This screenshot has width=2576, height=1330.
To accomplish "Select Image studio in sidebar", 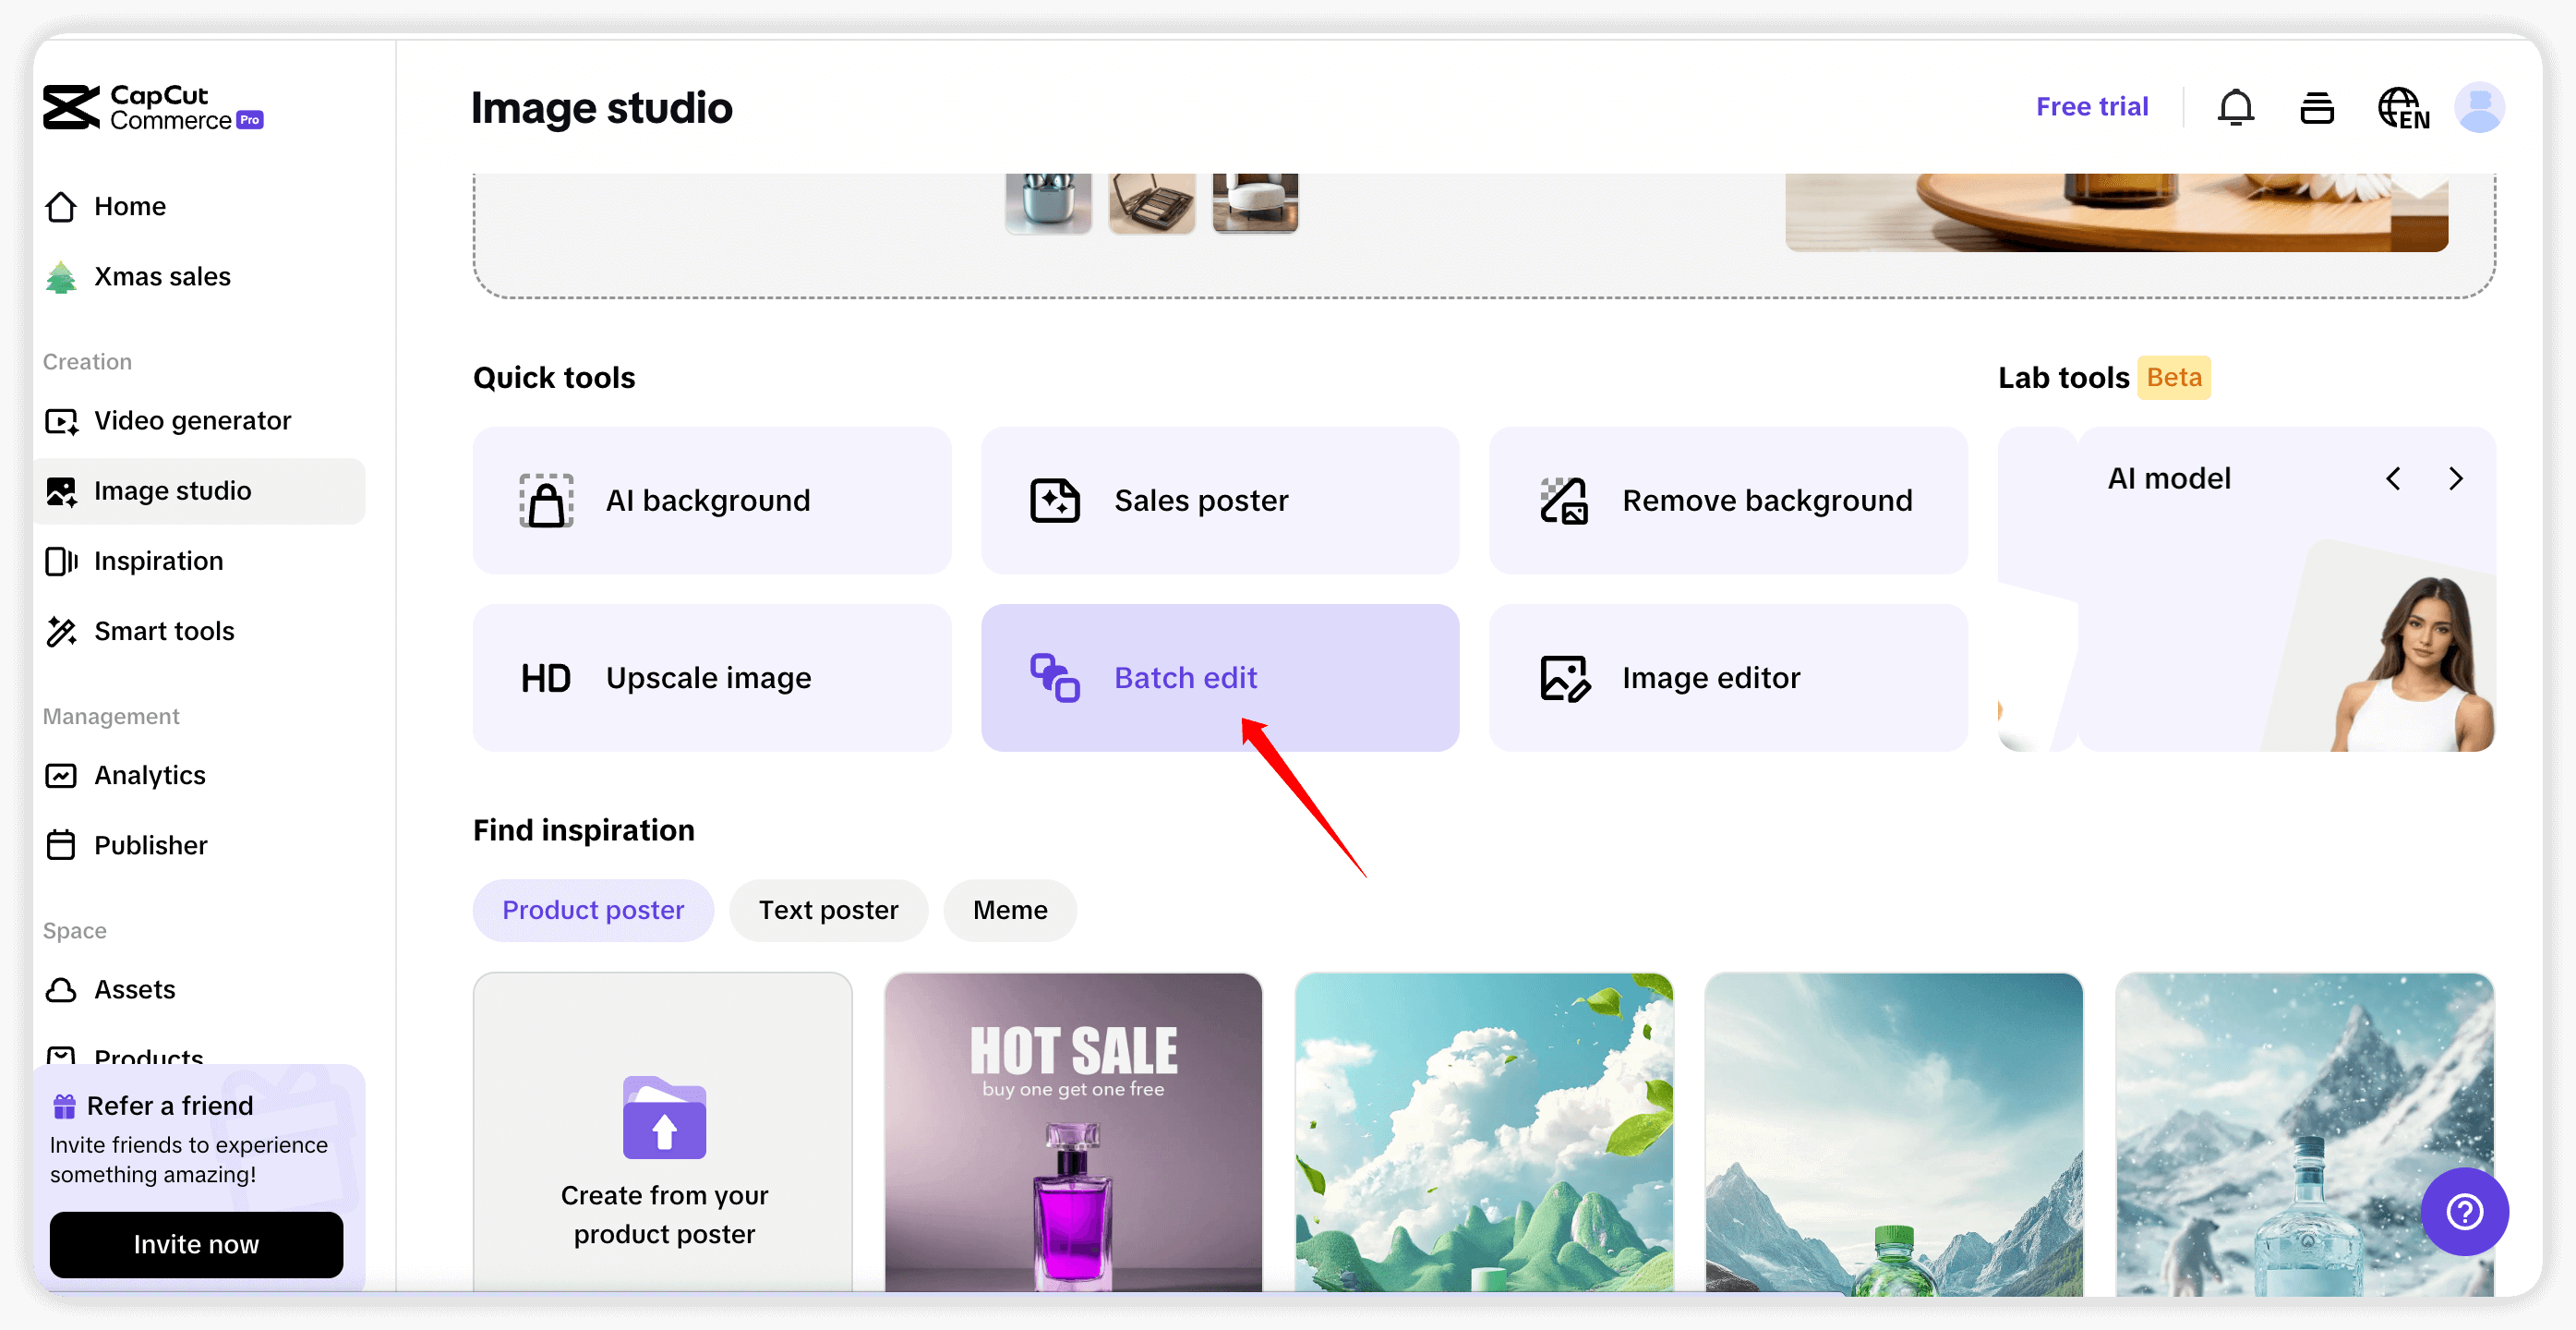I will 200,490.
